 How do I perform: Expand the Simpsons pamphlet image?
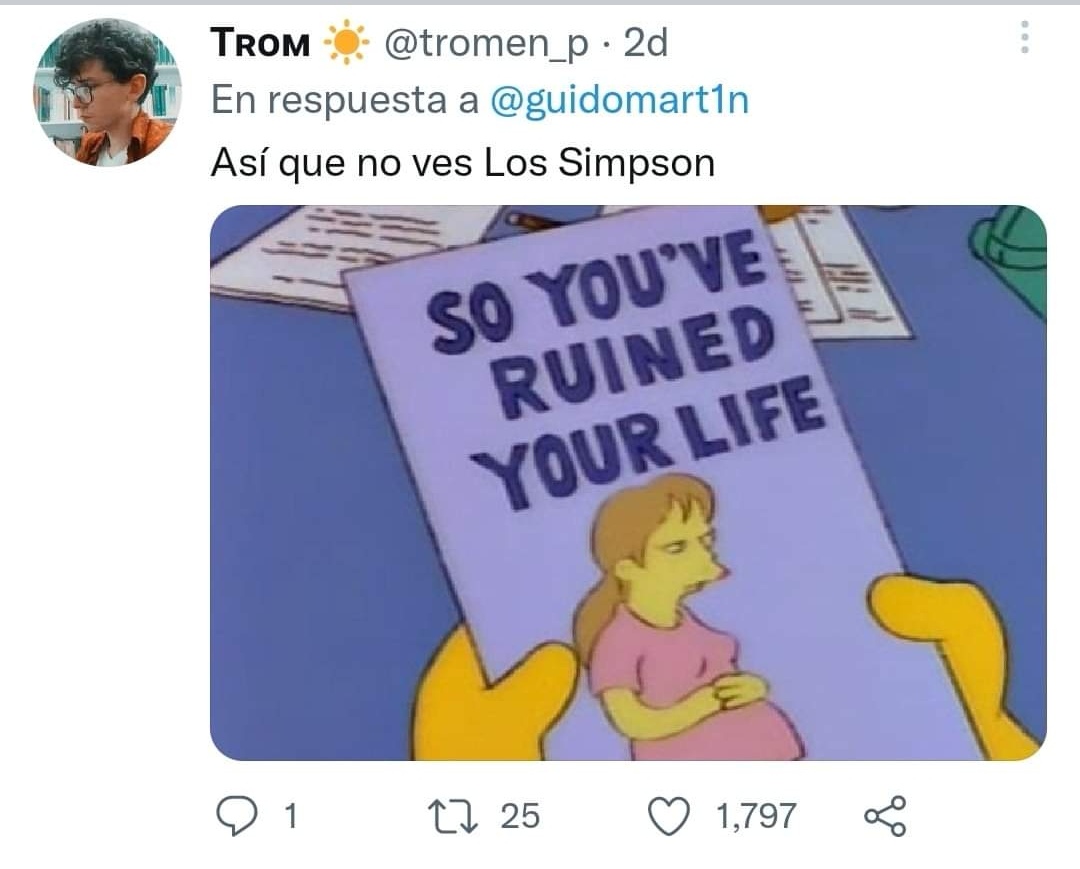pos(628,483)
